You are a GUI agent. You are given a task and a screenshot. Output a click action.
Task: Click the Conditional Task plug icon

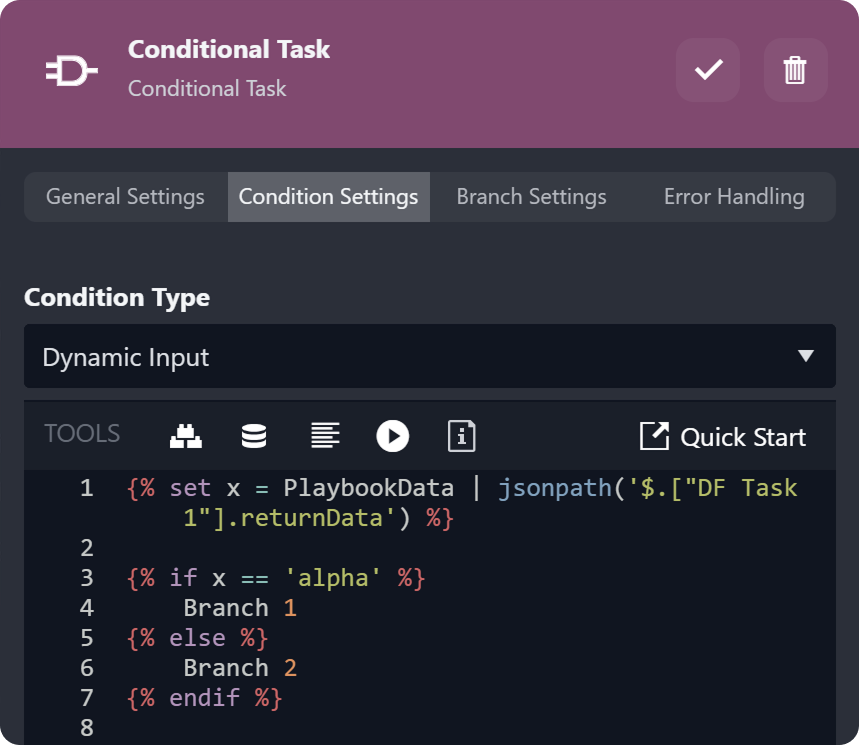click(72, 70)
